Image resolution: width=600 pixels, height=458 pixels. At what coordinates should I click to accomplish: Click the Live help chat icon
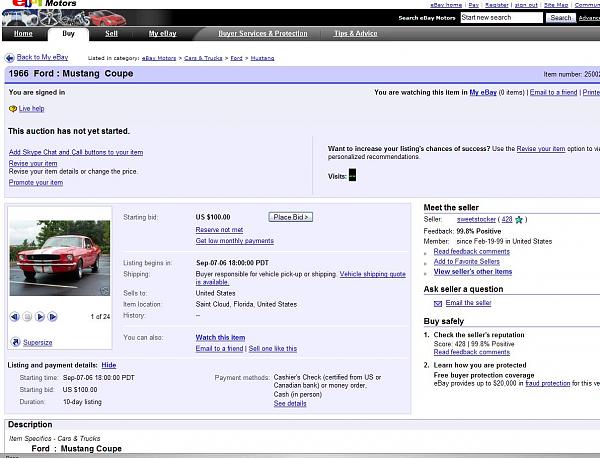(x=13, y=108)
